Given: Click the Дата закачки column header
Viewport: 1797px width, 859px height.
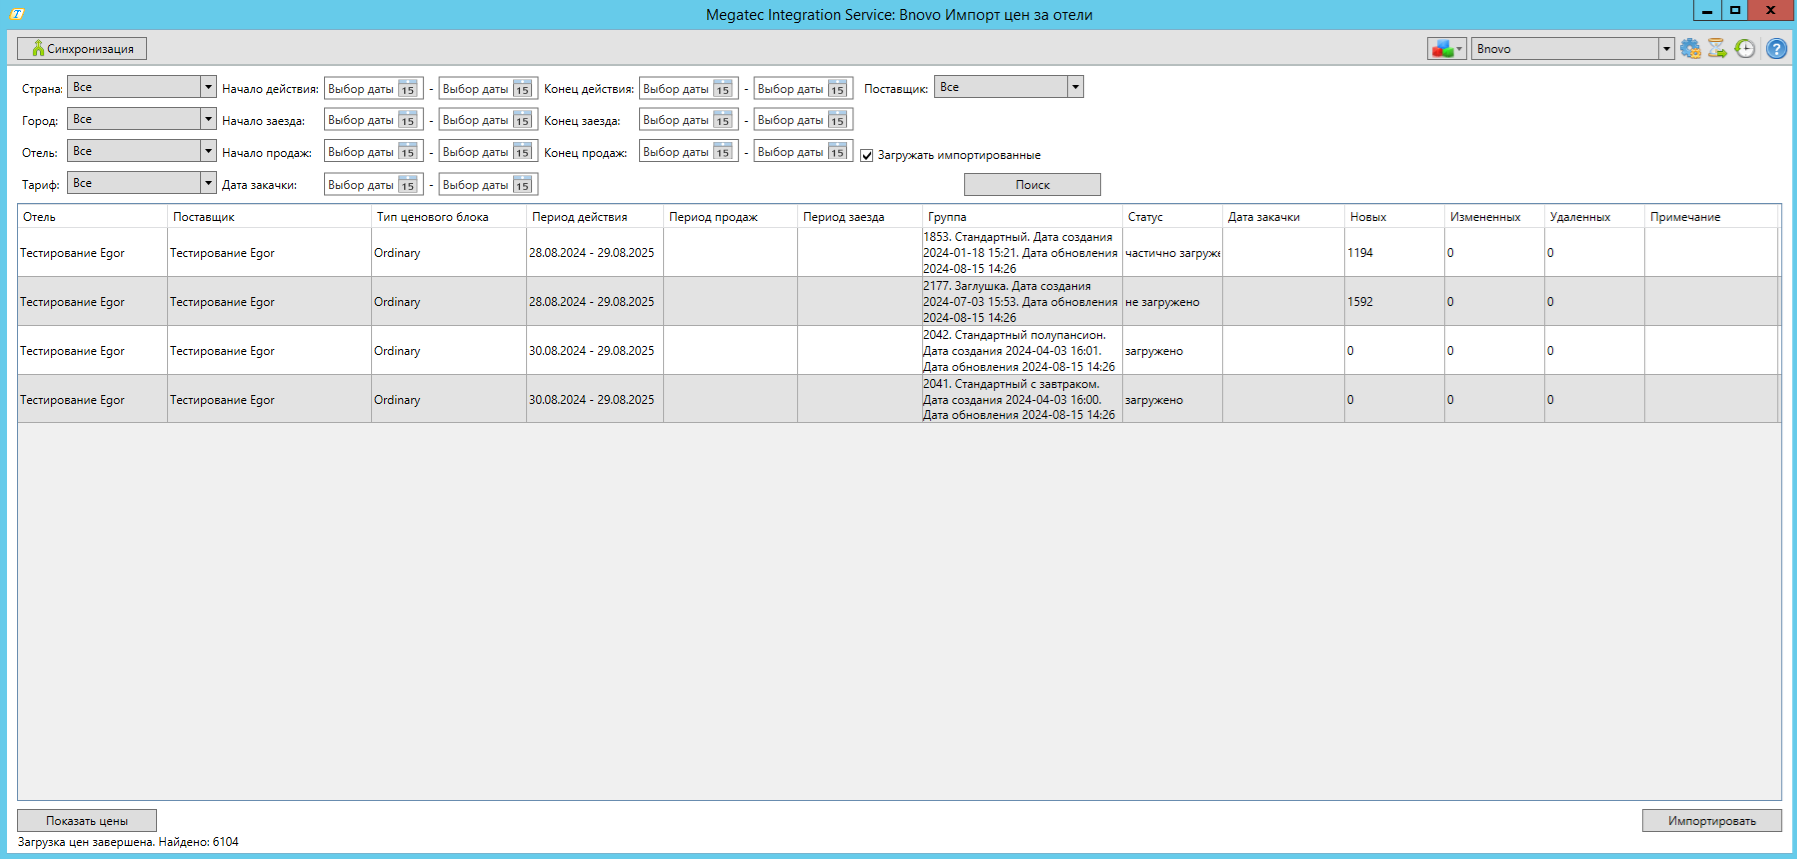Looking at the screenshot, I should coord(1283,216).
